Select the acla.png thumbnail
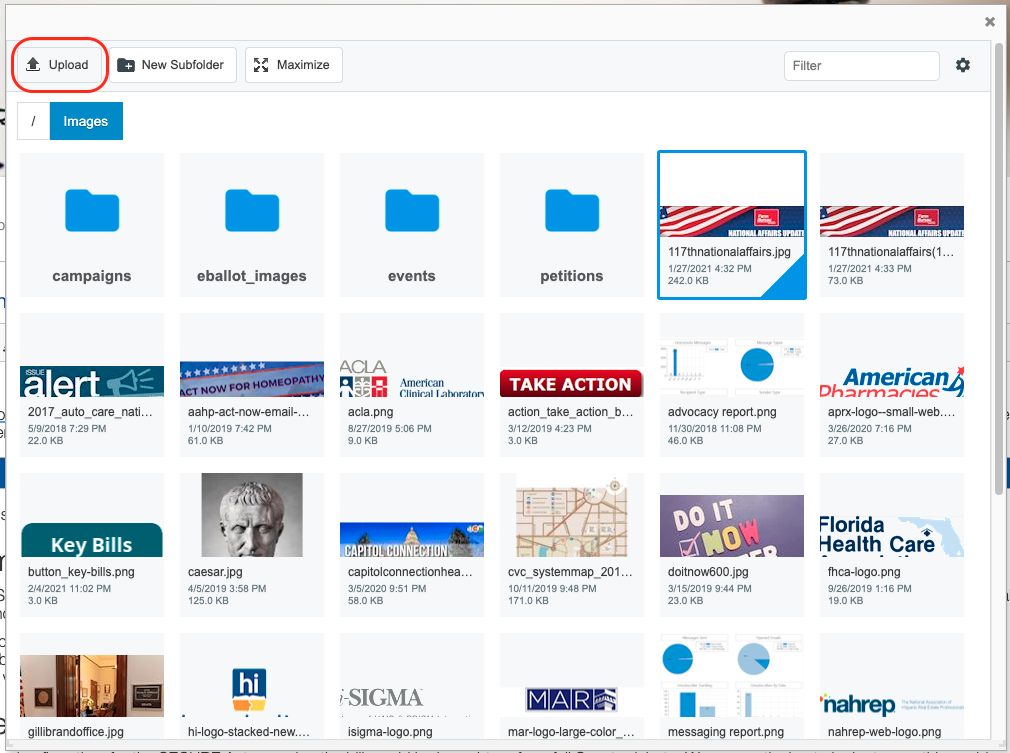This screenshot has width=1010, height=753. pos(412,385)
